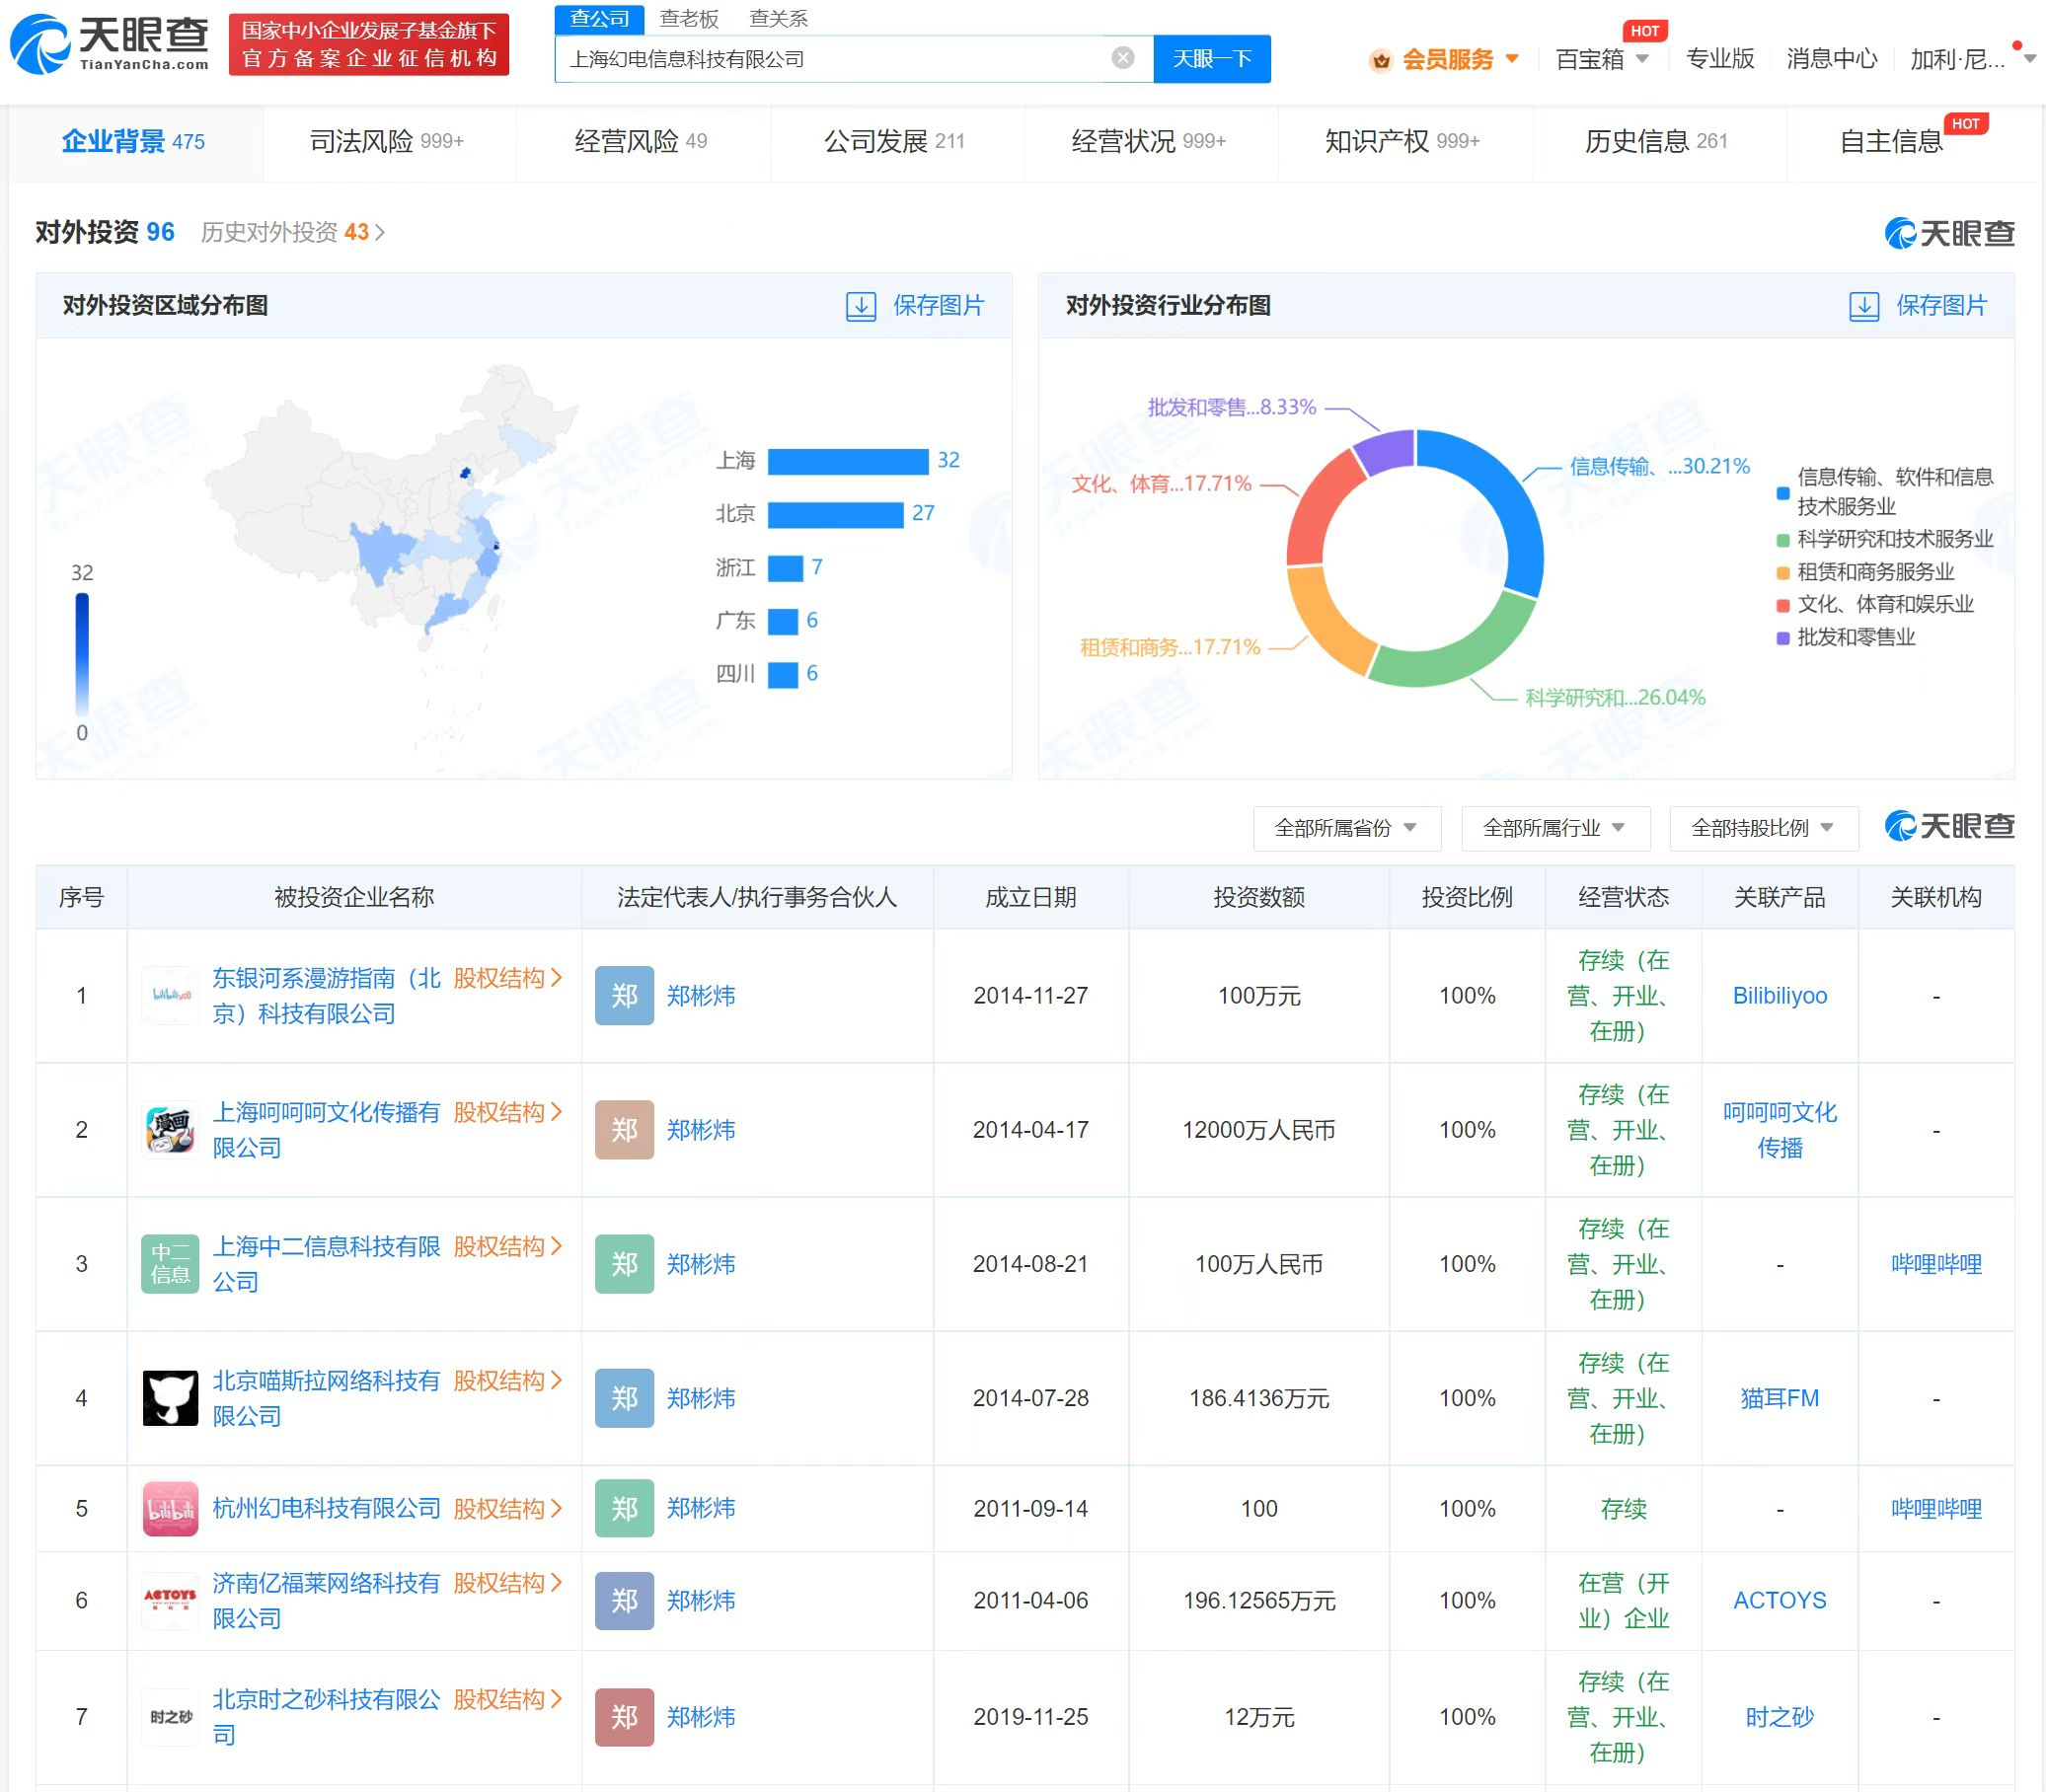Click 郑 avatar in 杭州幻电 row
Viewport: 2046px width, 1792px height.
tap(624, 1508)
